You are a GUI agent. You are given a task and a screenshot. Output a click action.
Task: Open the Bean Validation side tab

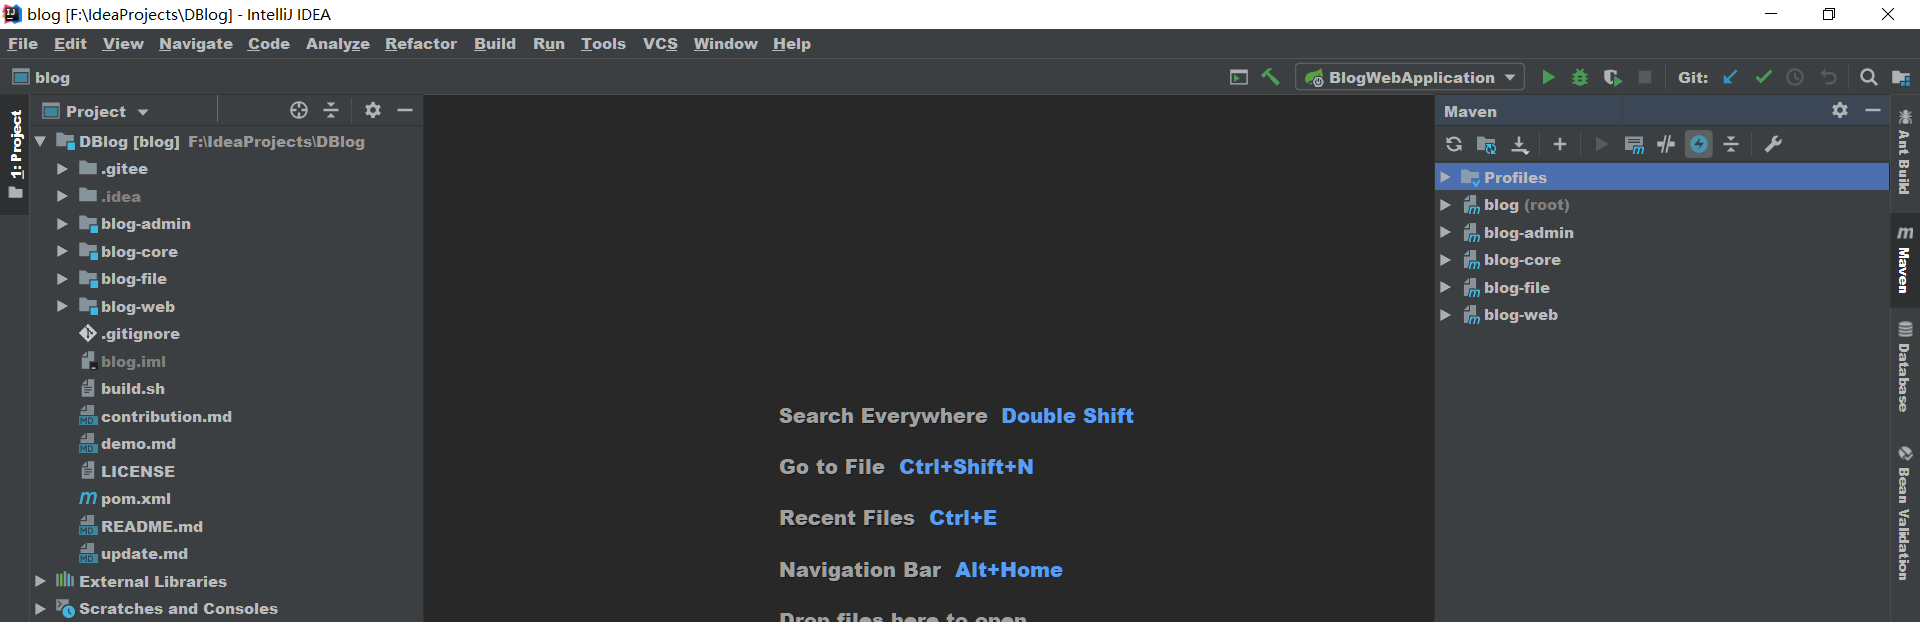pyautogui.click(x=1904, y=514)
